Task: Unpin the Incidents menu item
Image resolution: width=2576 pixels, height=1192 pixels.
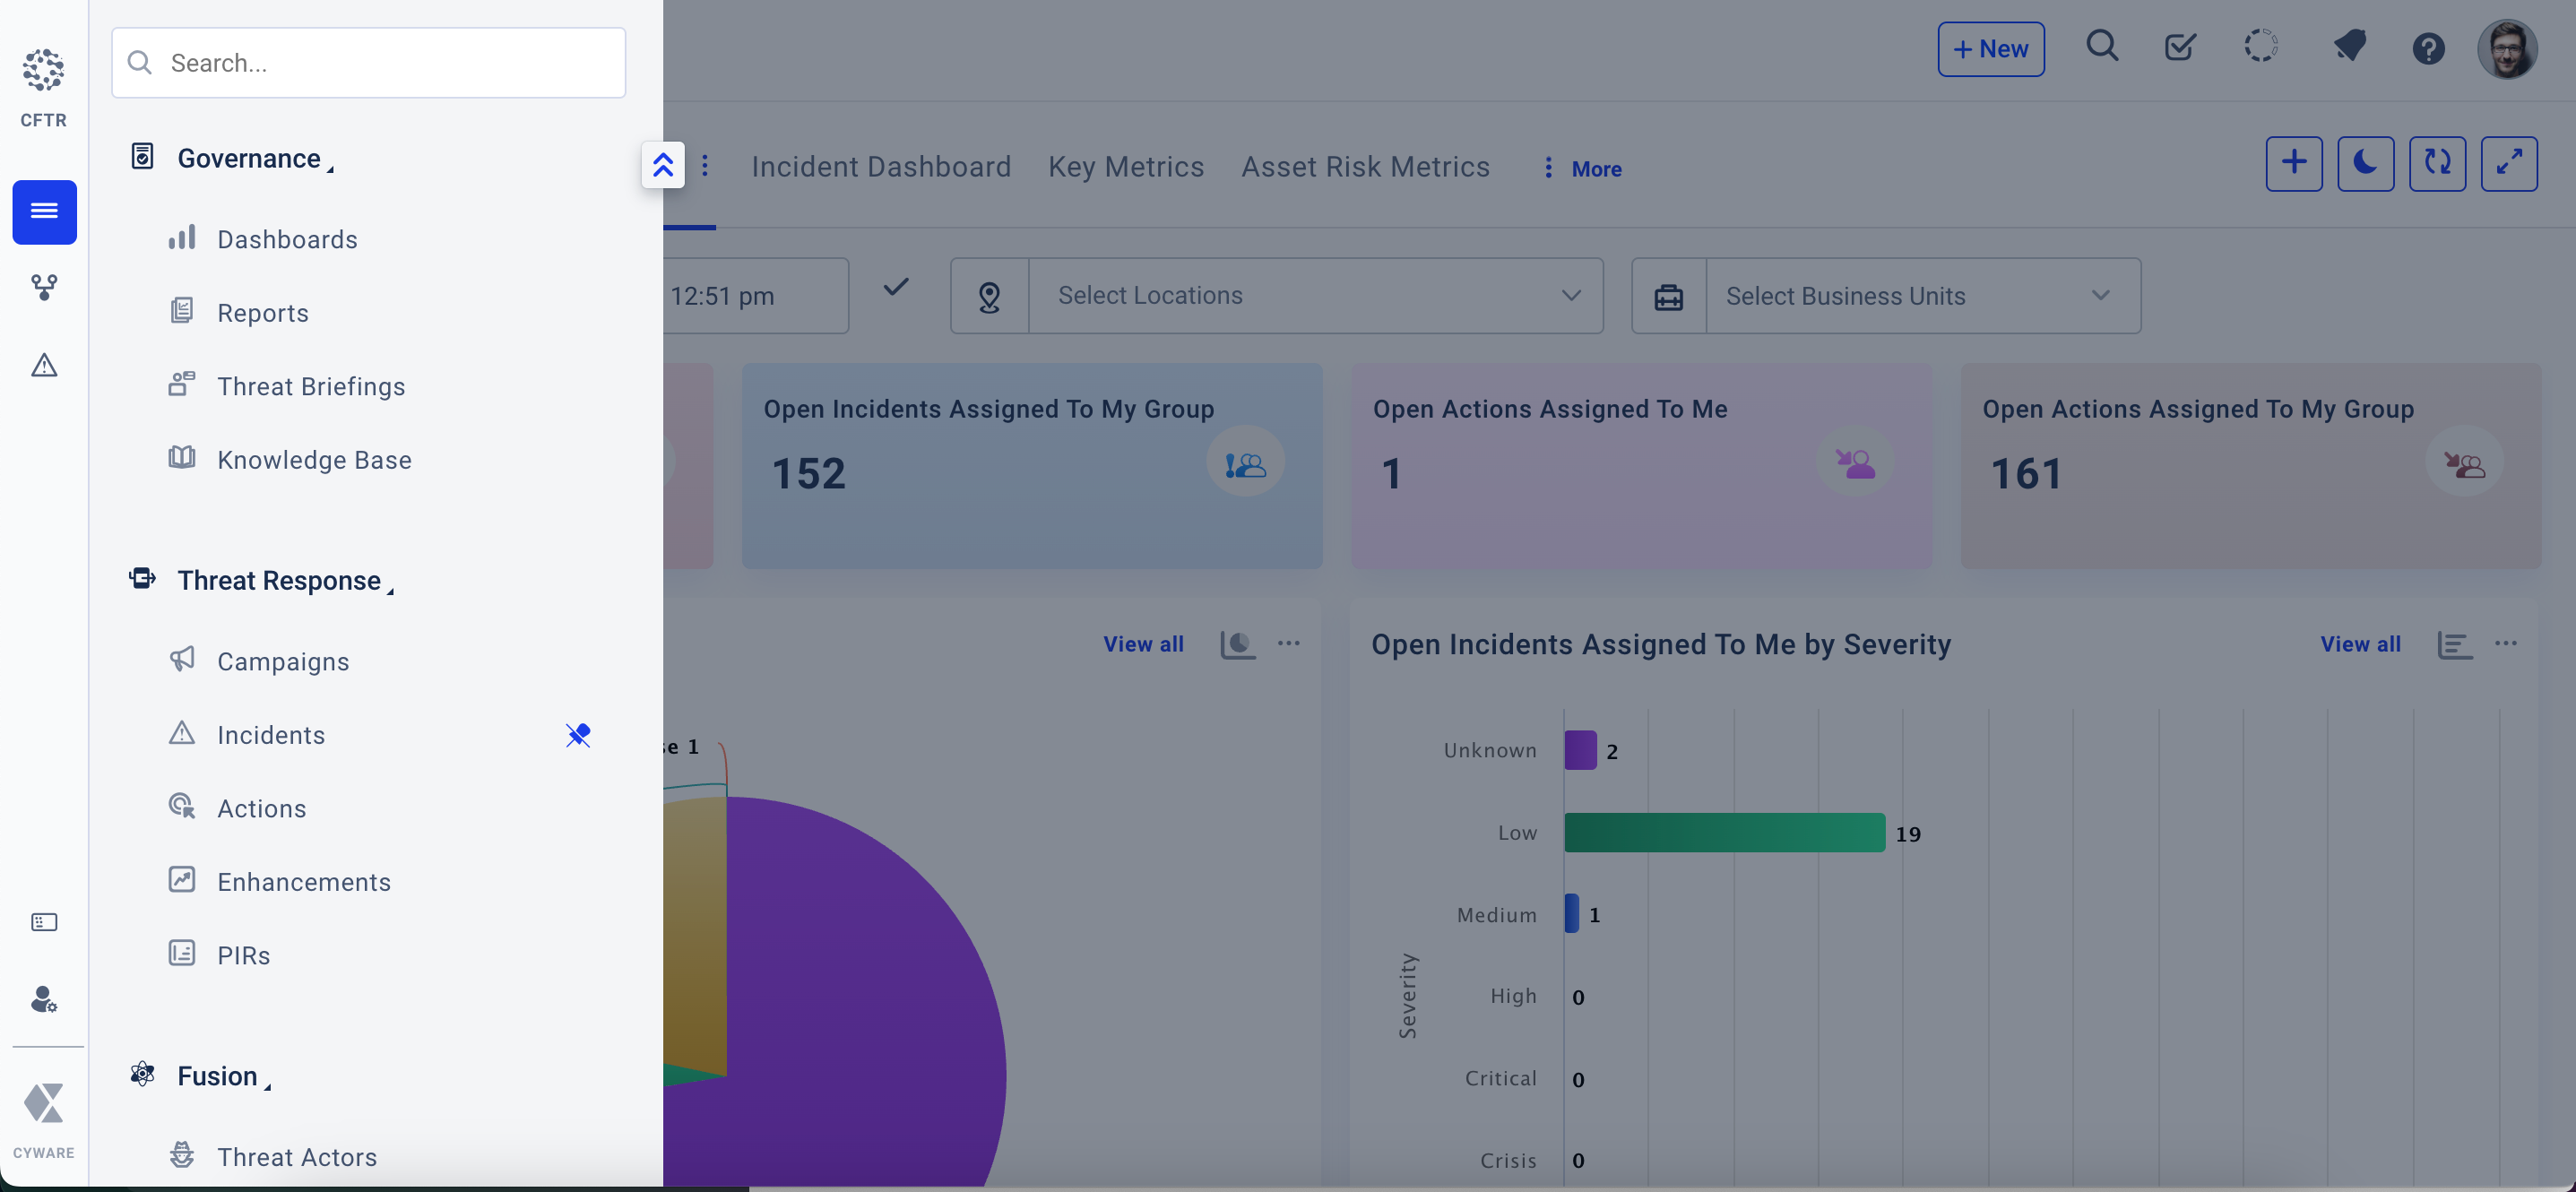Action: tap(578, 735)
